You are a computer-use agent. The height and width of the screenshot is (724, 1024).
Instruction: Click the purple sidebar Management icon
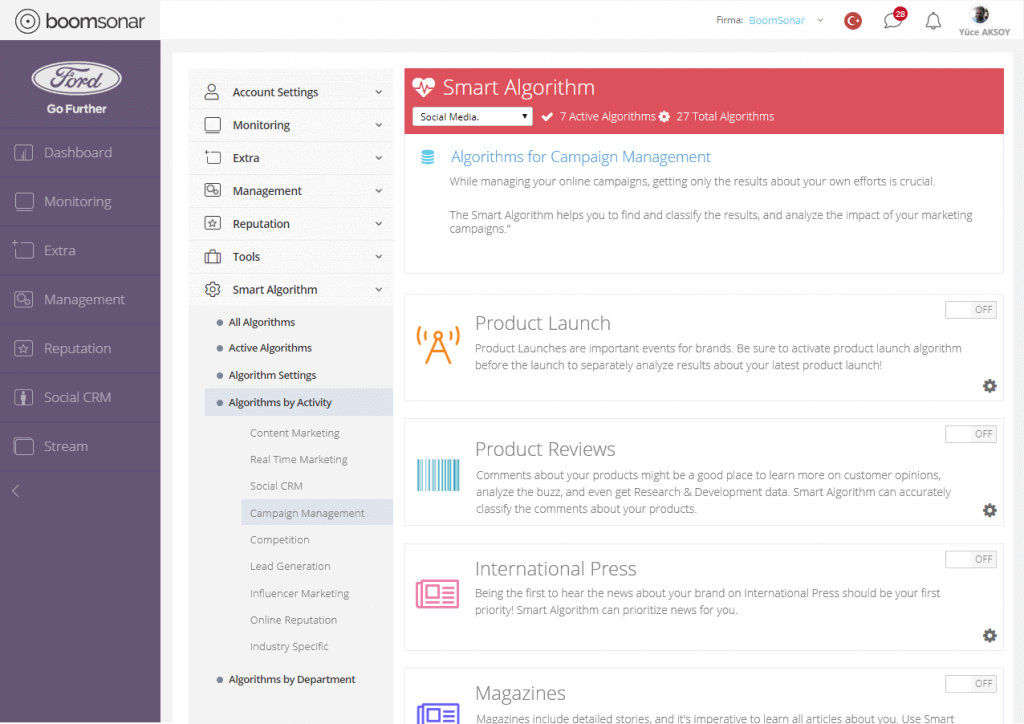click(x=24, y=300)
